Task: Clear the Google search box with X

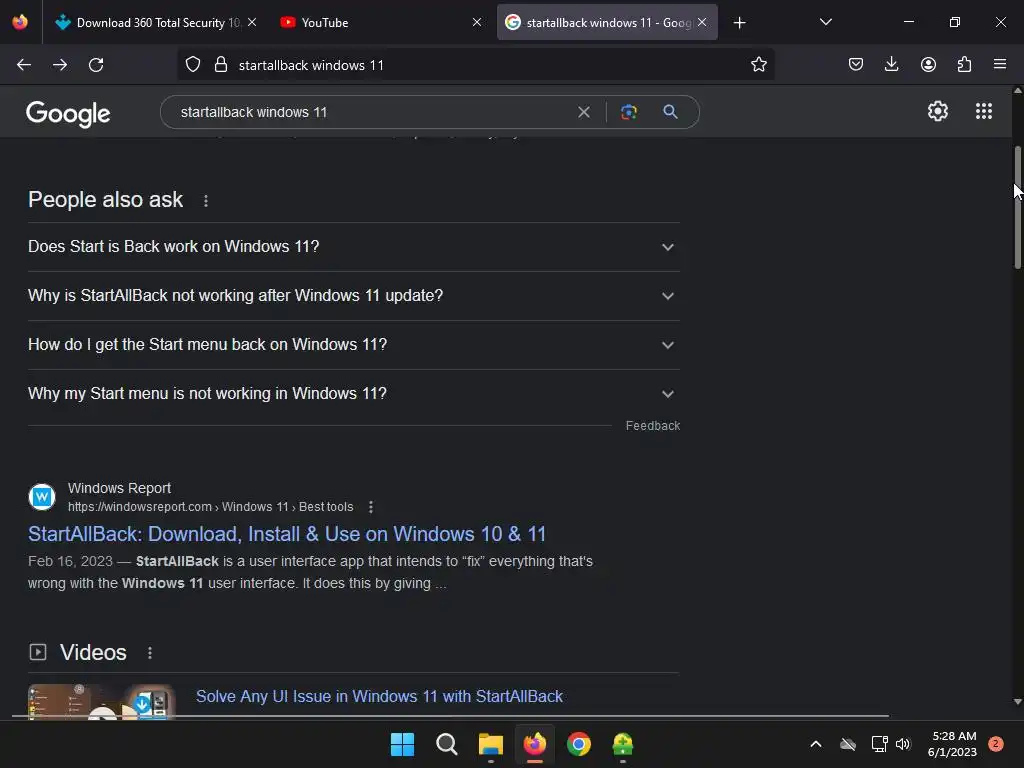Action: [584, 112]
